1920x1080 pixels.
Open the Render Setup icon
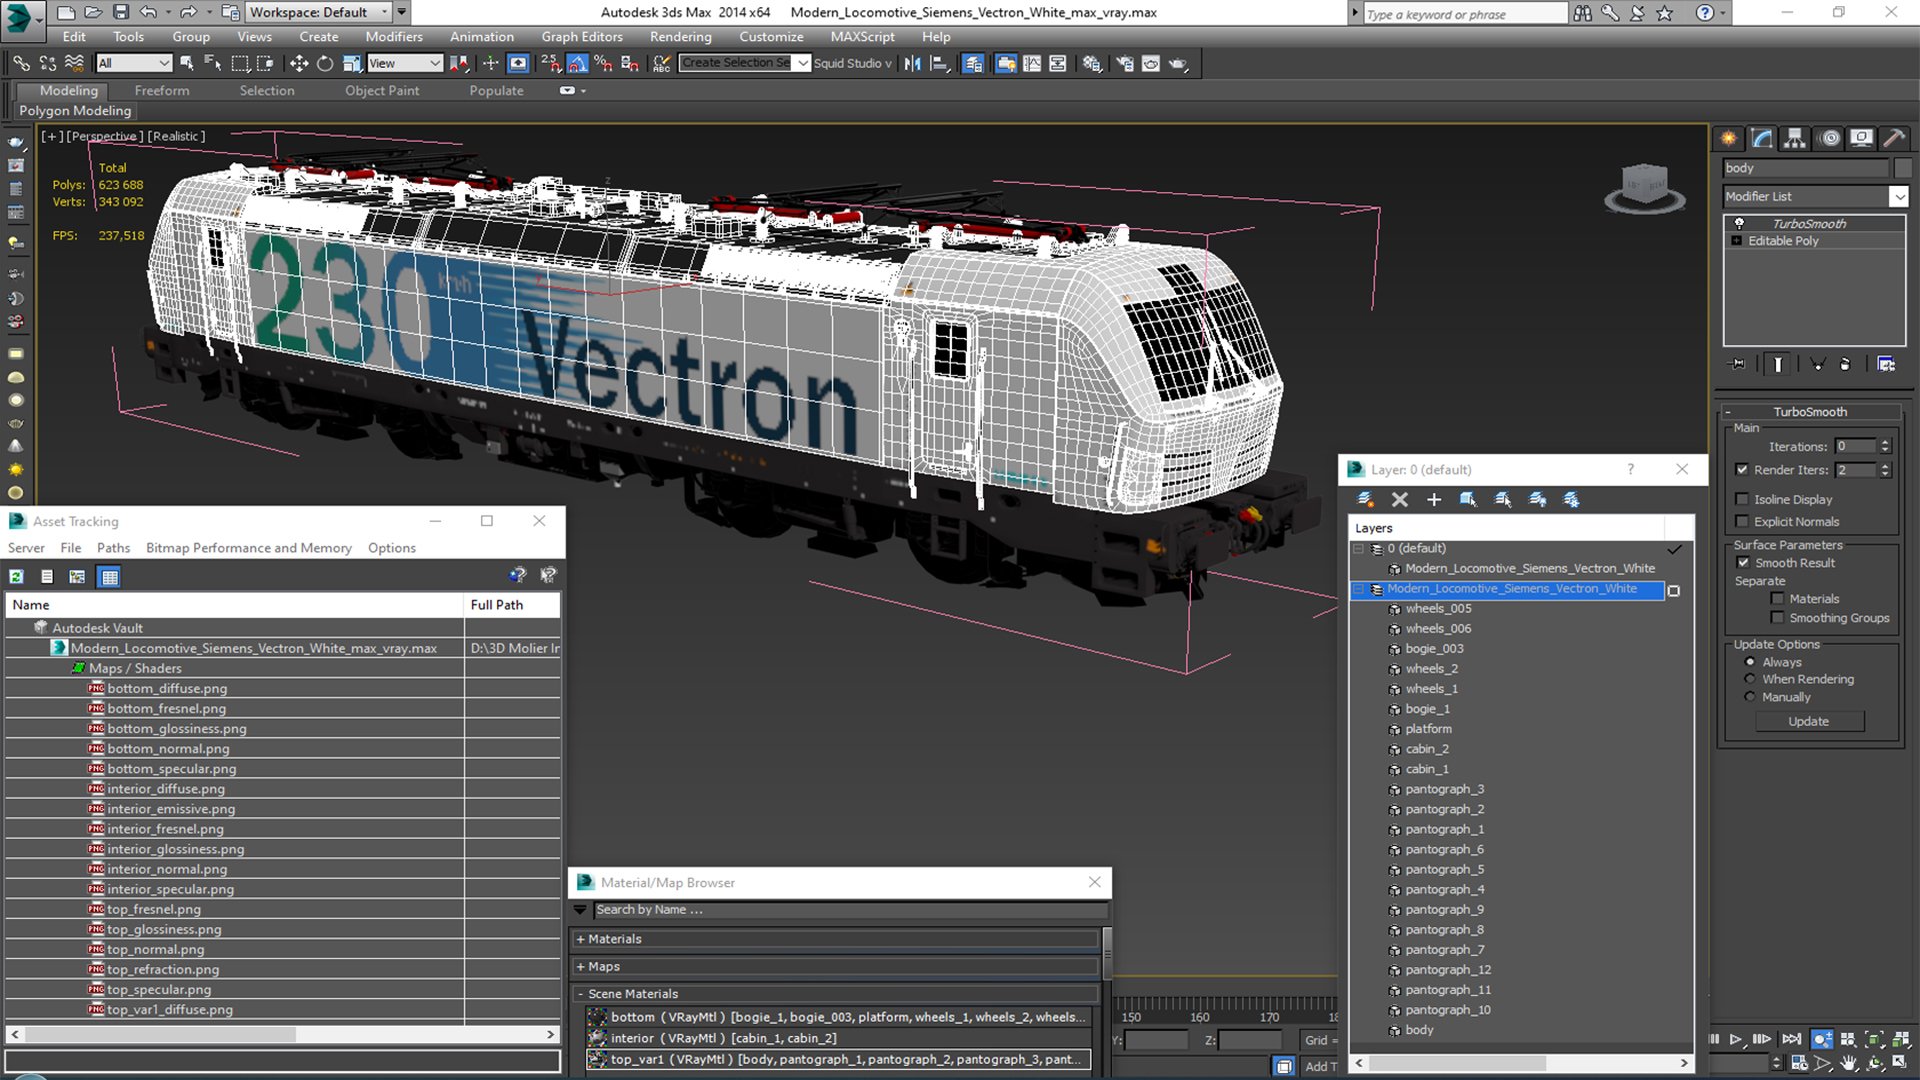point(1125,63)
